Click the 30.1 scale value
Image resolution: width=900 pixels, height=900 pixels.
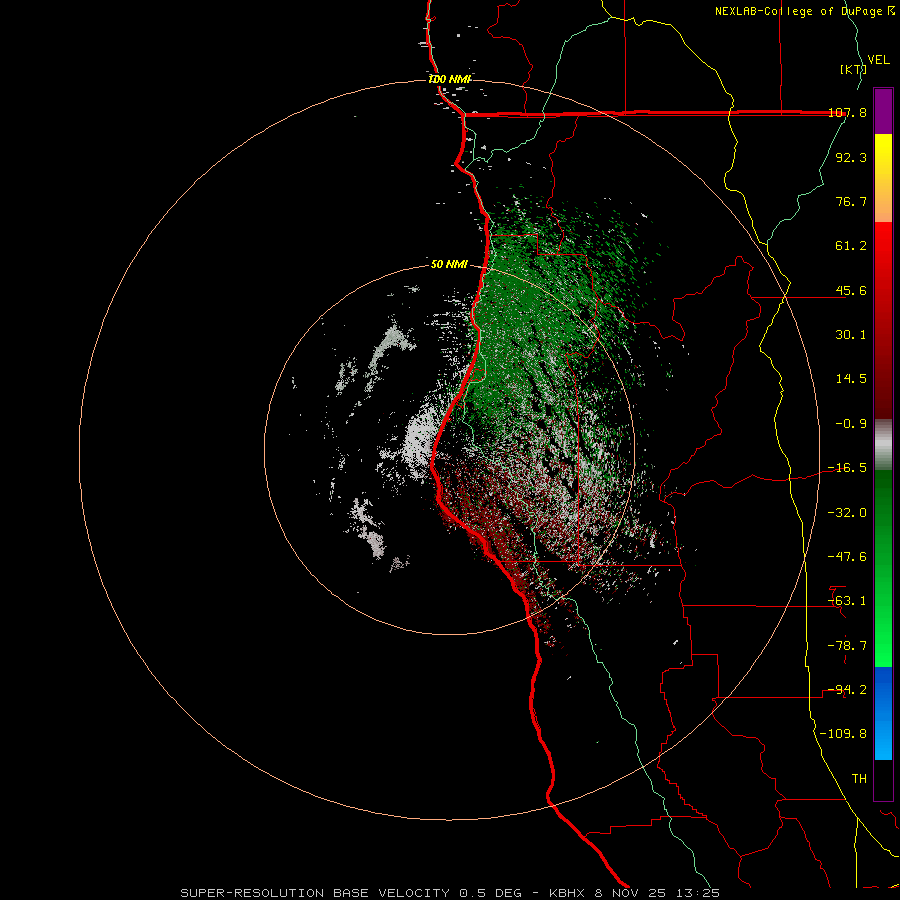click(851, 335)
